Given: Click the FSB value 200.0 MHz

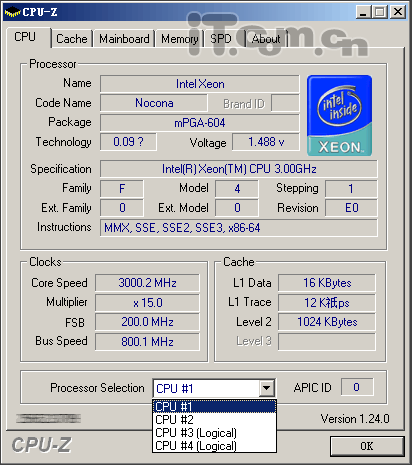Looking at the screenshot, I should 147,322.
